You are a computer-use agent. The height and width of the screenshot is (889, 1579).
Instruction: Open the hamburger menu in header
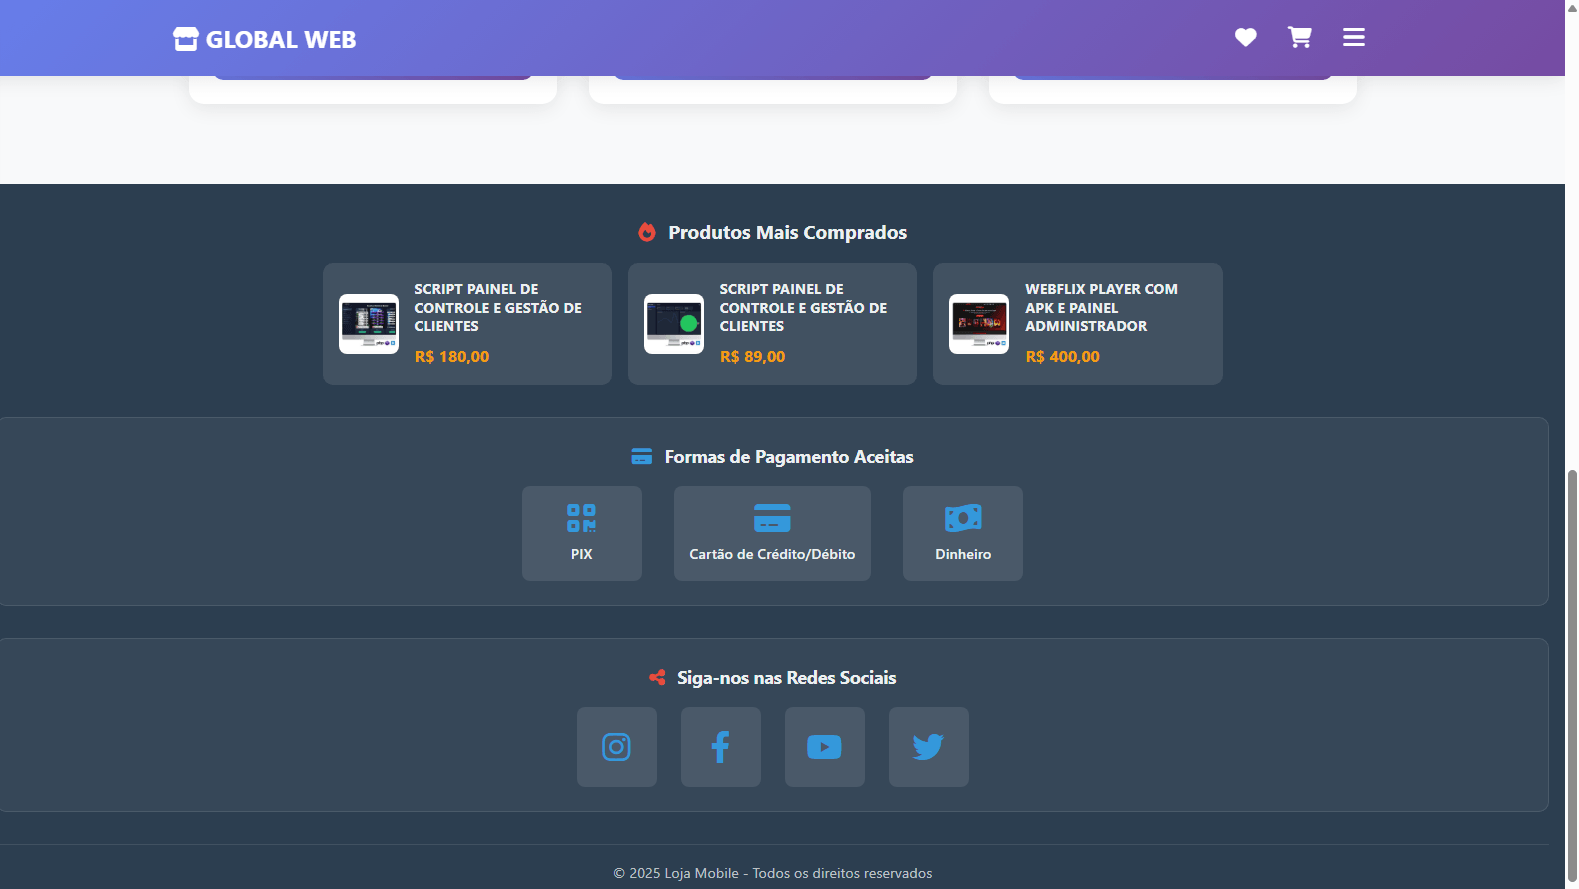click(1353, 38)
